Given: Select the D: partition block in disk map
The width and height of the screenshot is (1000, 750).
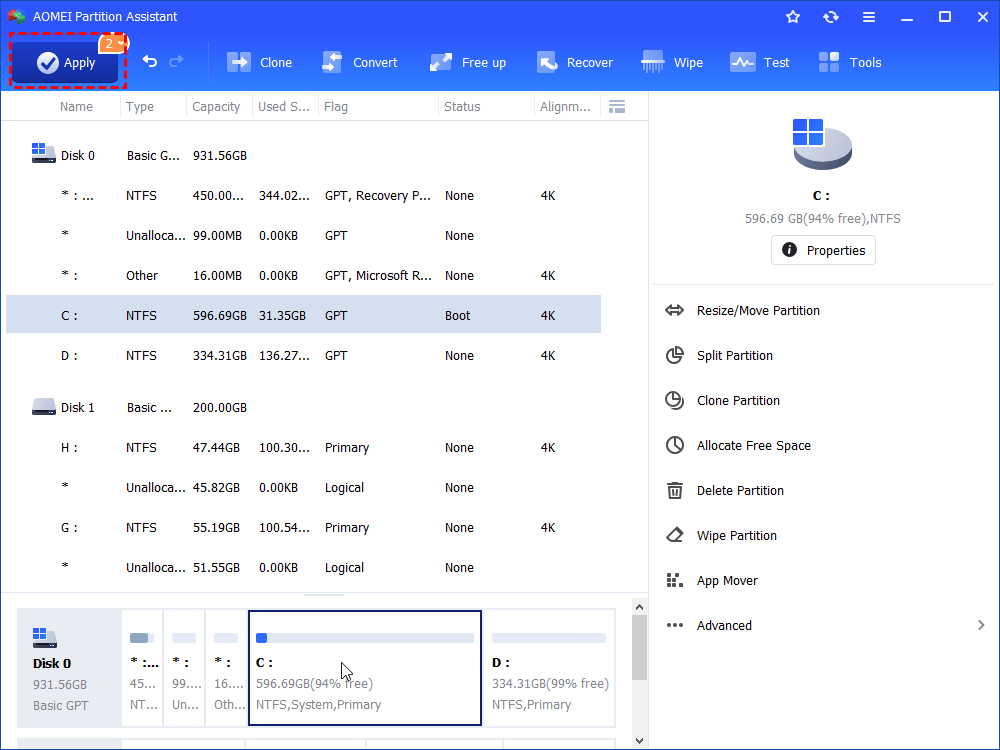Looking at the screenshot, I should tap(549, 668).
